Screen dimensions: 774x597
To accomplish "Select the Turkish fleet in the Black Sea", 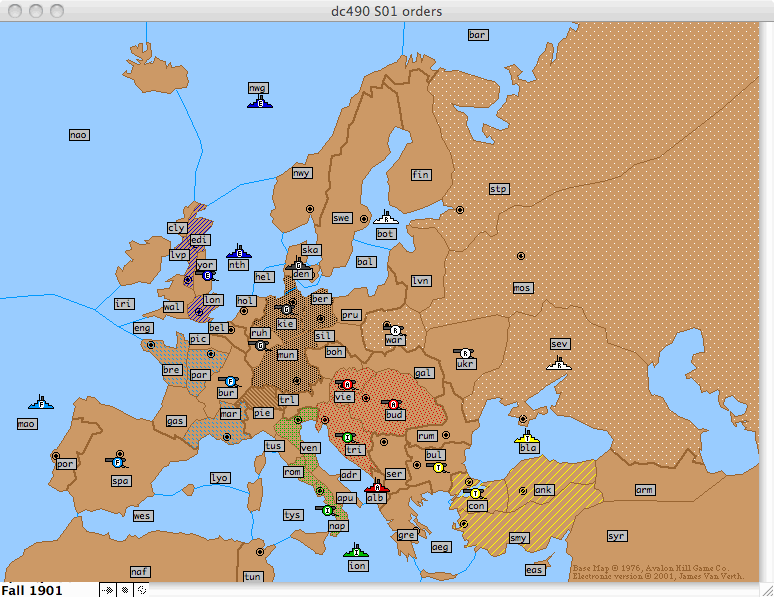I will [x=527, y=436].
